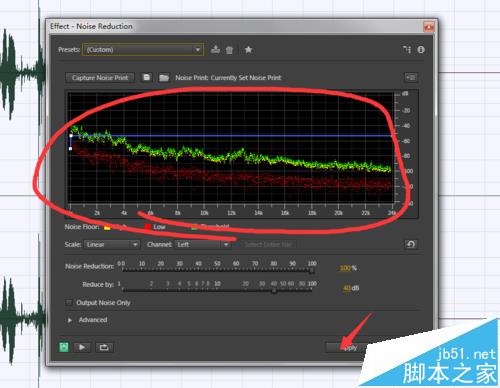Reset the noise reduction graph
Screen dimensions: 500x388
pos(411,244)
